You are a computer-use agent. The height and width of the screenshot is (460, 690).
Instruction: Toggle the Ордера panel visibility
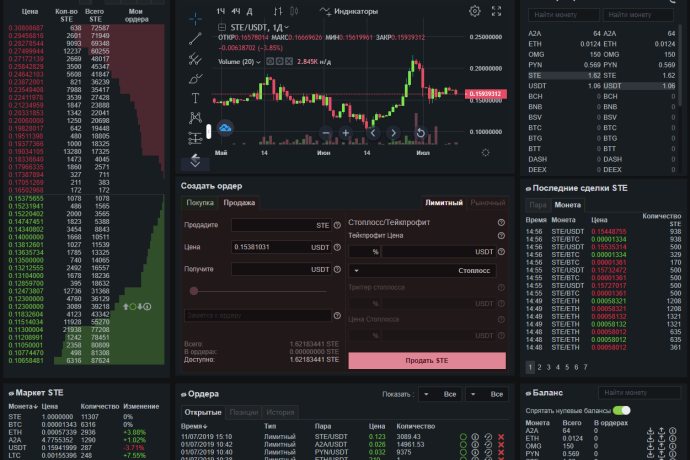tap(184, 394)
